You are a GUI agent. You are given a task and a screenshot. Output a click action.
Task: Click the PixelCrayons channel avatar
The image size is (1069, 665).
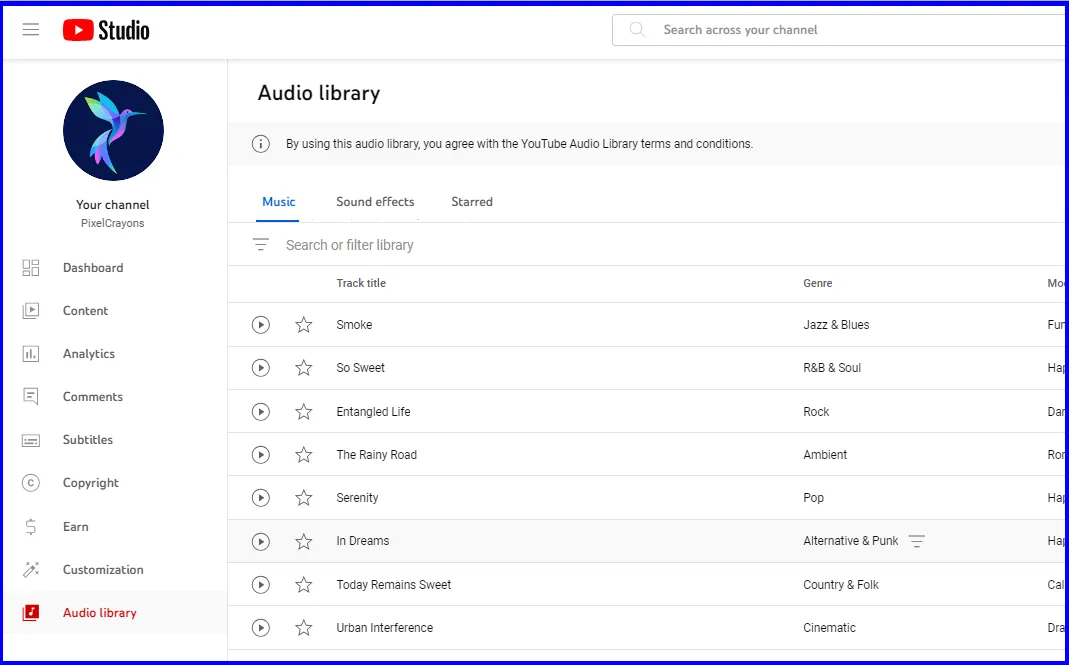(113, 130)
